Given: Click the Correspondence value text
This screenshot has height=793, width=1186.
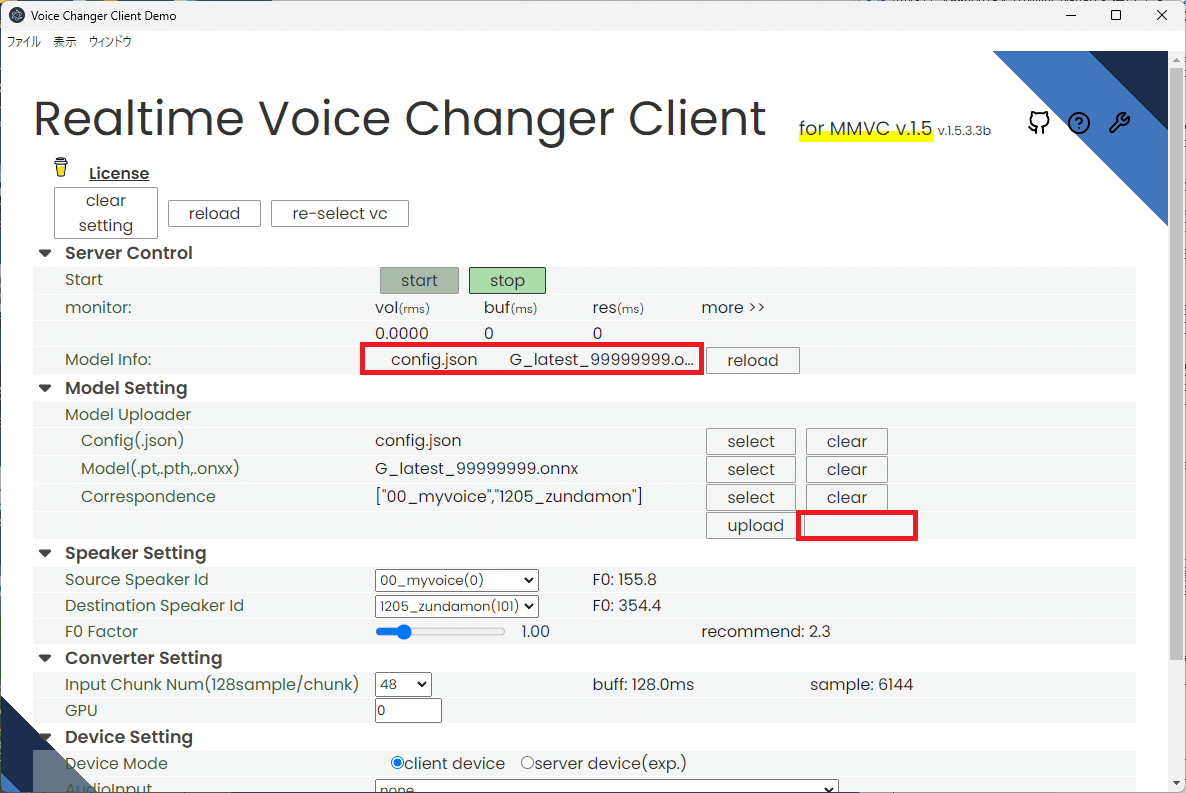Looking at the screenshot, I should [x=508, y=496].
